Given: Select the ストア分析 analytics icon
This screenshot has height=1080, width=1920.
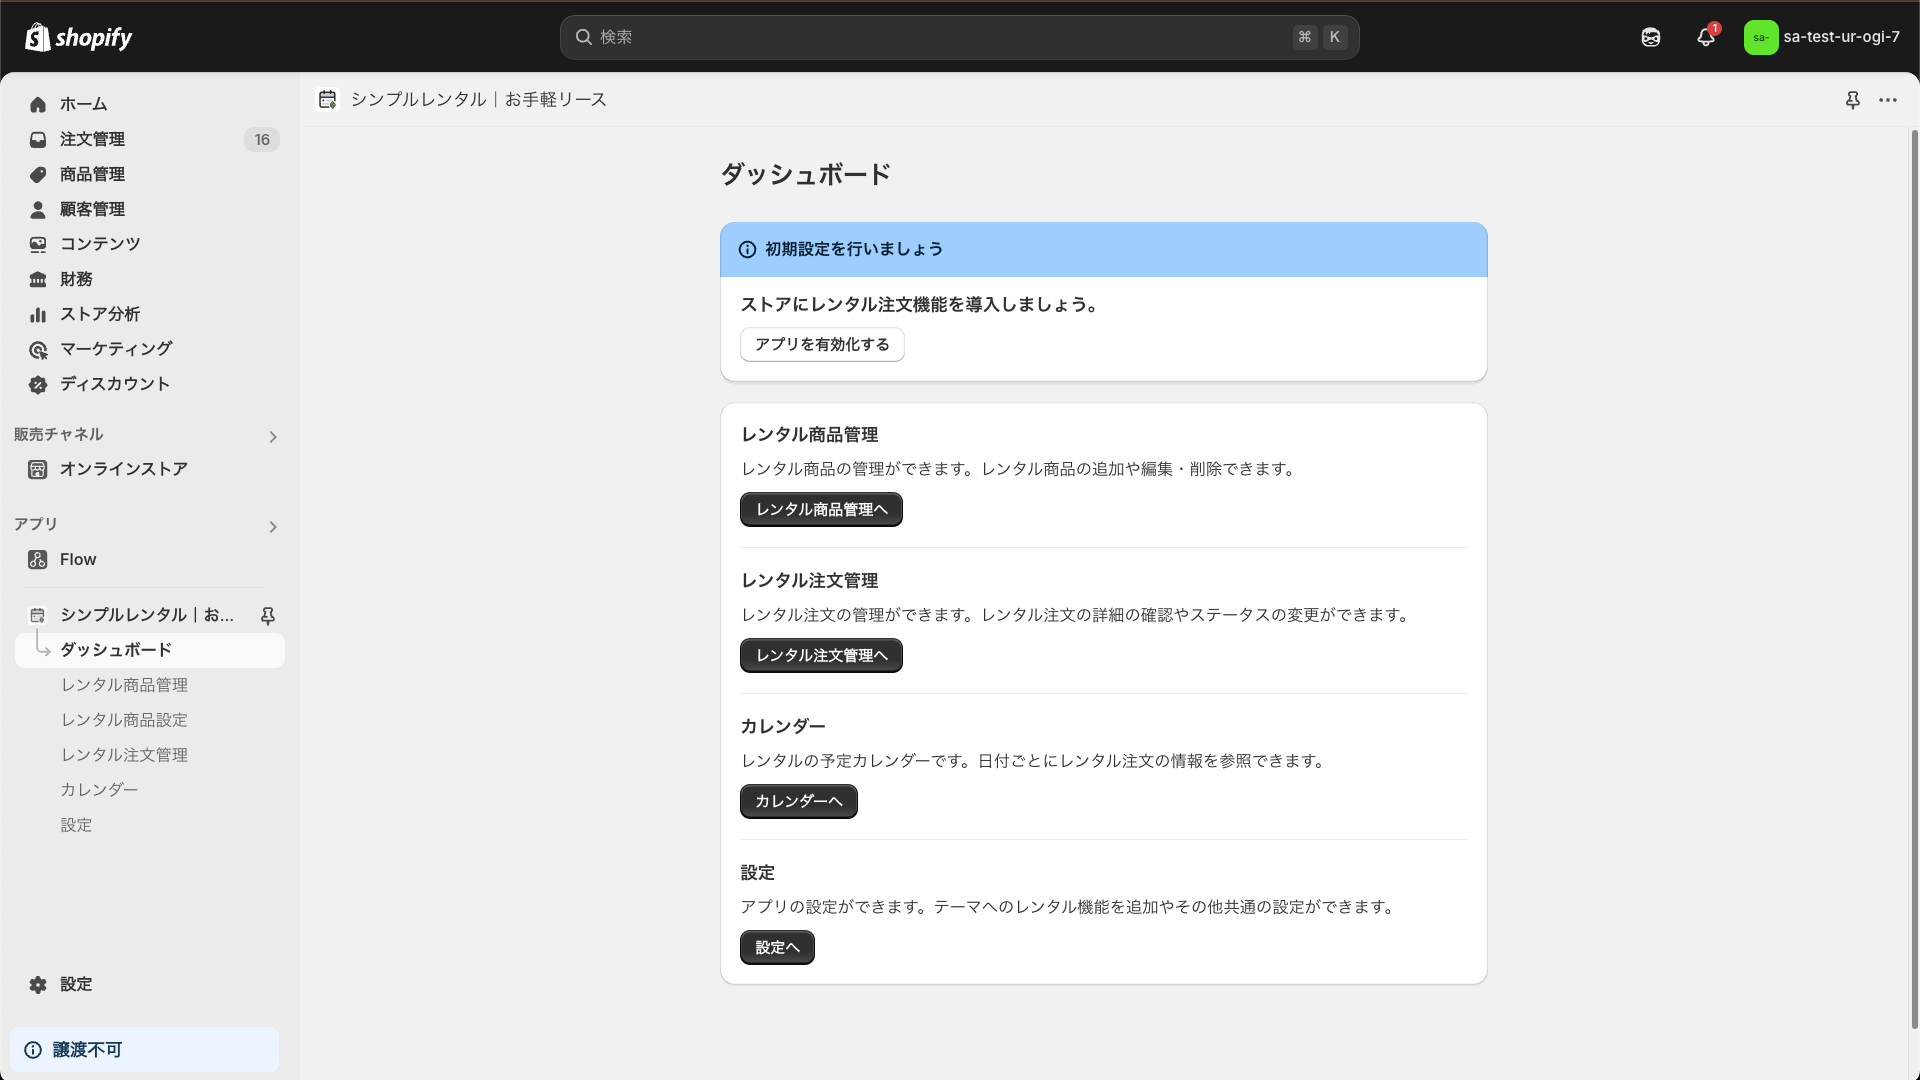Looking at the screenshot, I should (x=37, y=314).
